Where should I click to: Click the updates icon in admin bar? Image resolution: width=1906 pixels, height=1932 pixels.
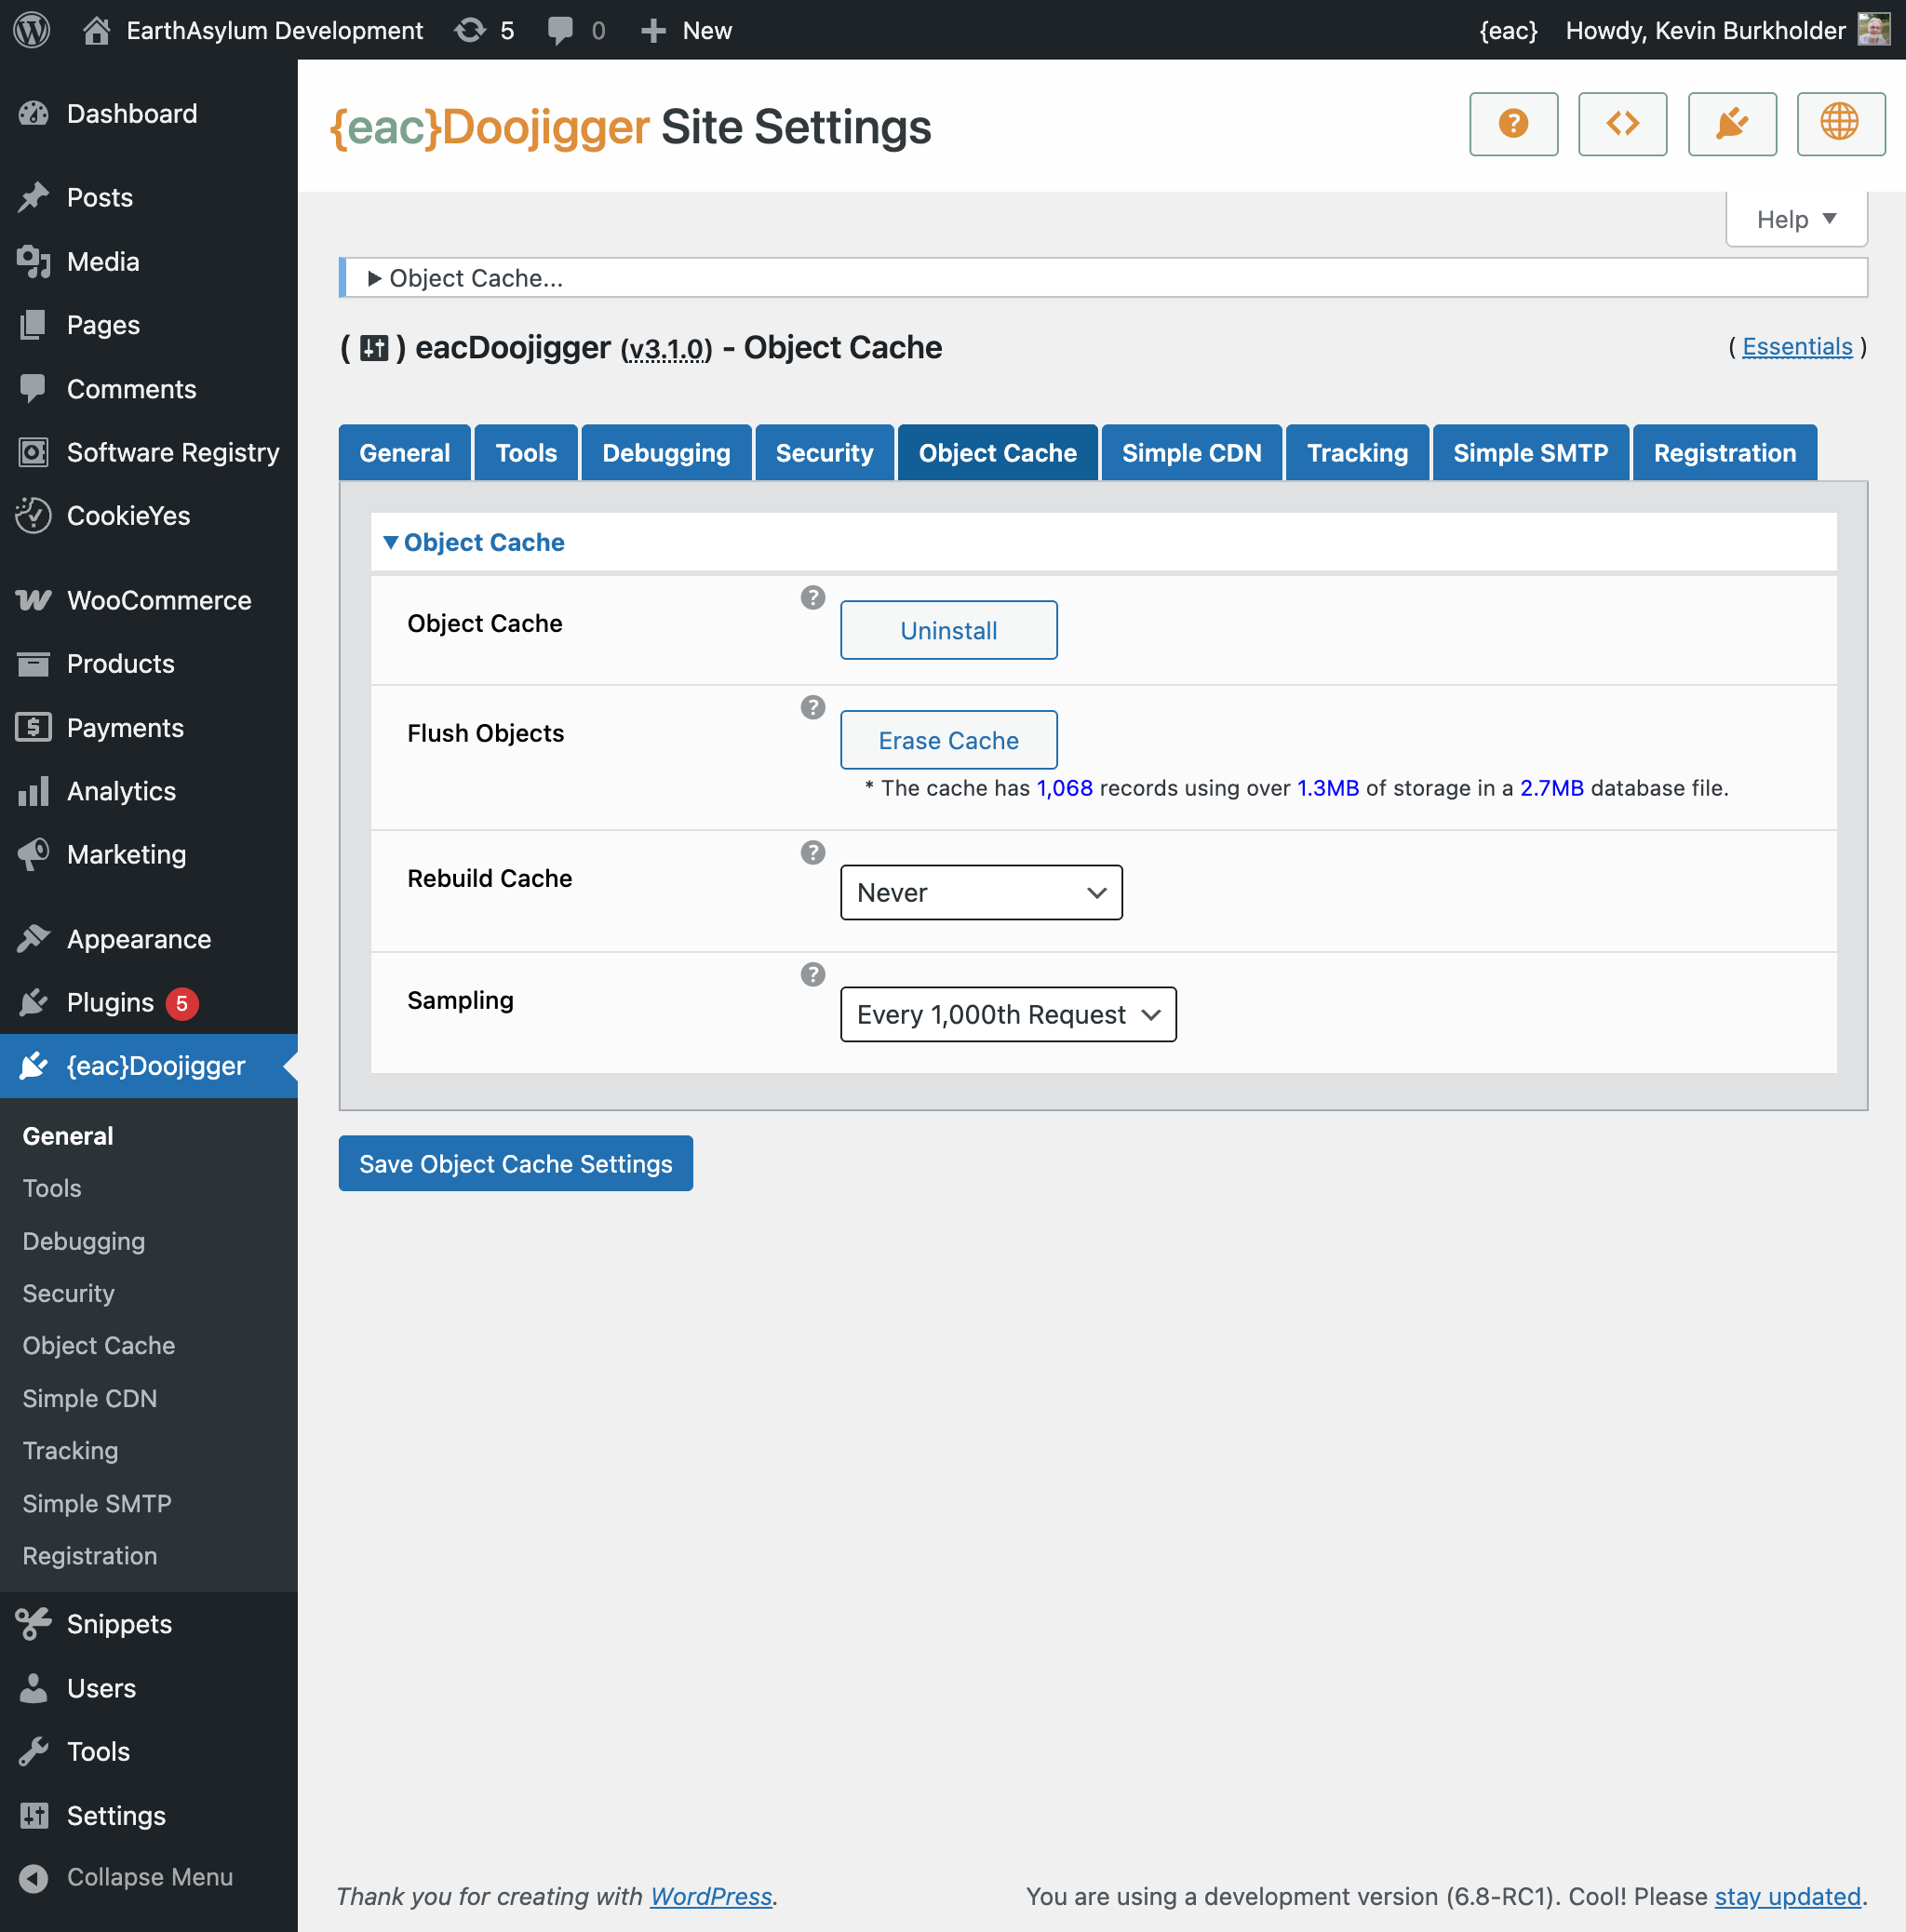click(x=470, y=30)
